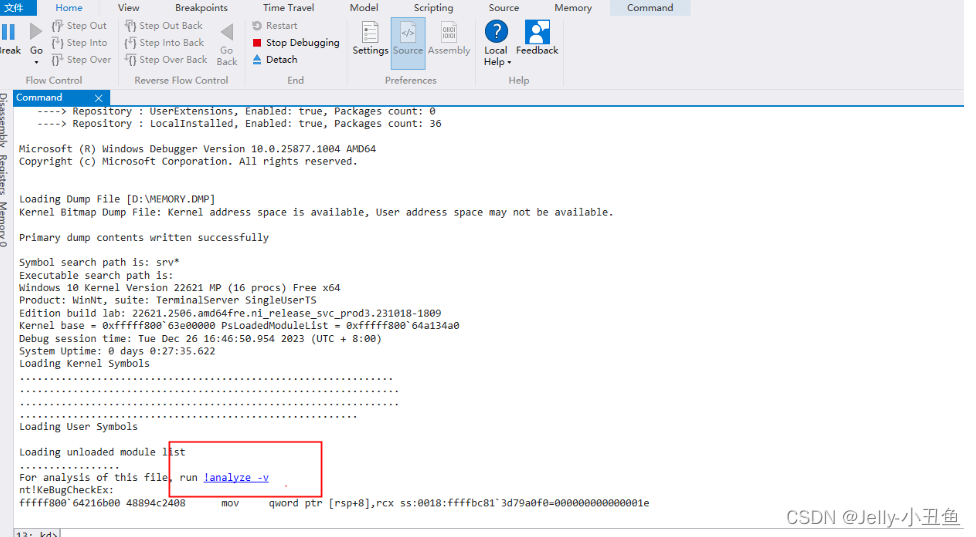
Task: Open the Breakpoints ribbon tab
Action: (201, 7)
